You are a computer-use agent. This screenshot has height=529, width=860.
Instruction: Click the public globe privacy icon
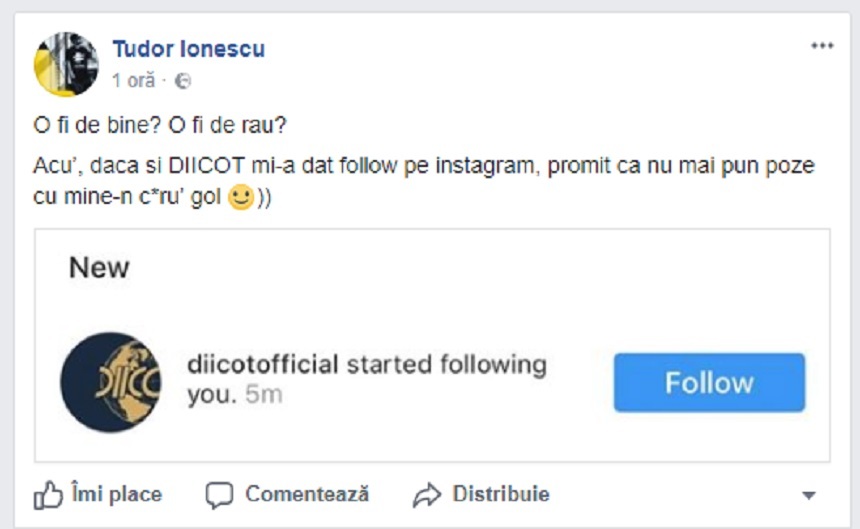[x=183, y=81]
